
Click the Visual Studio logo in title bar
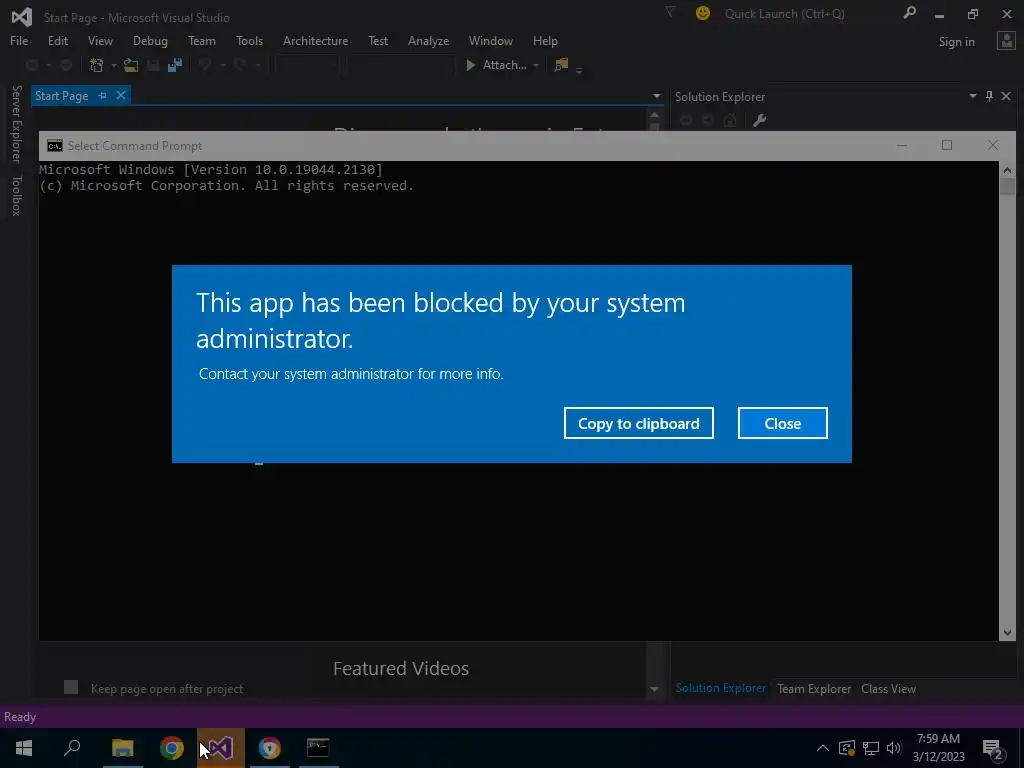point(22,16)
